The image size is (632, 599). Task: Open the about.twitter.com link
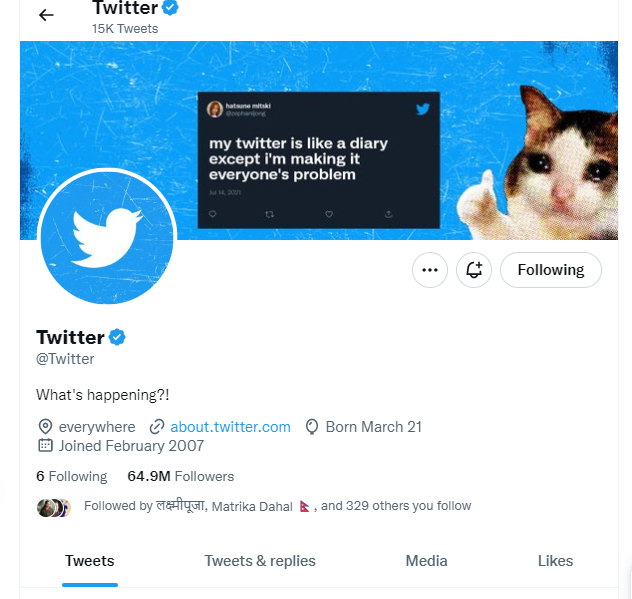pyautogui.click(x=230, y=427)
